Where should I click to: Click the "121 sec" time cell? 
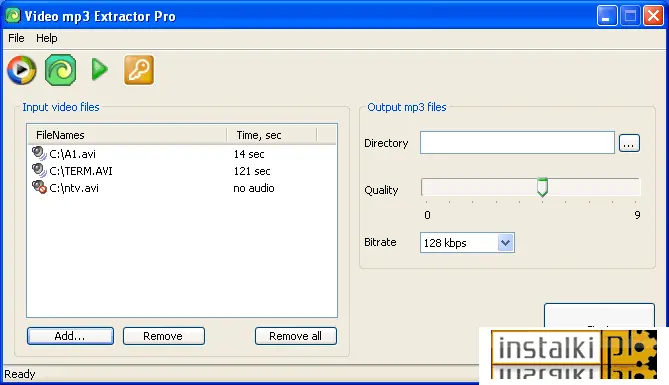[252, 171]
